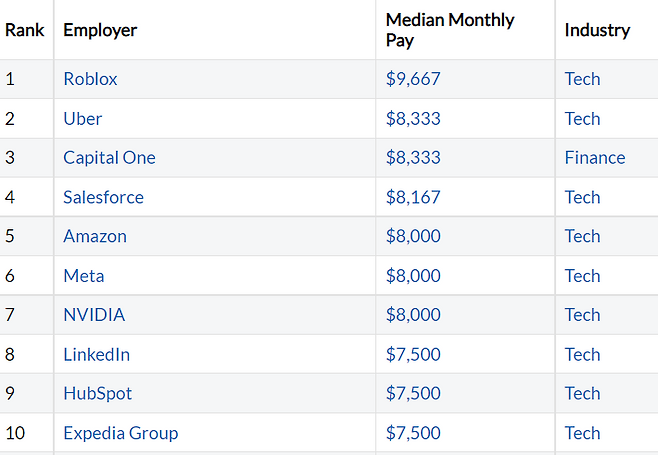Click the Employer column header
The height and width of the screenshot is (455, 658).
100,30
